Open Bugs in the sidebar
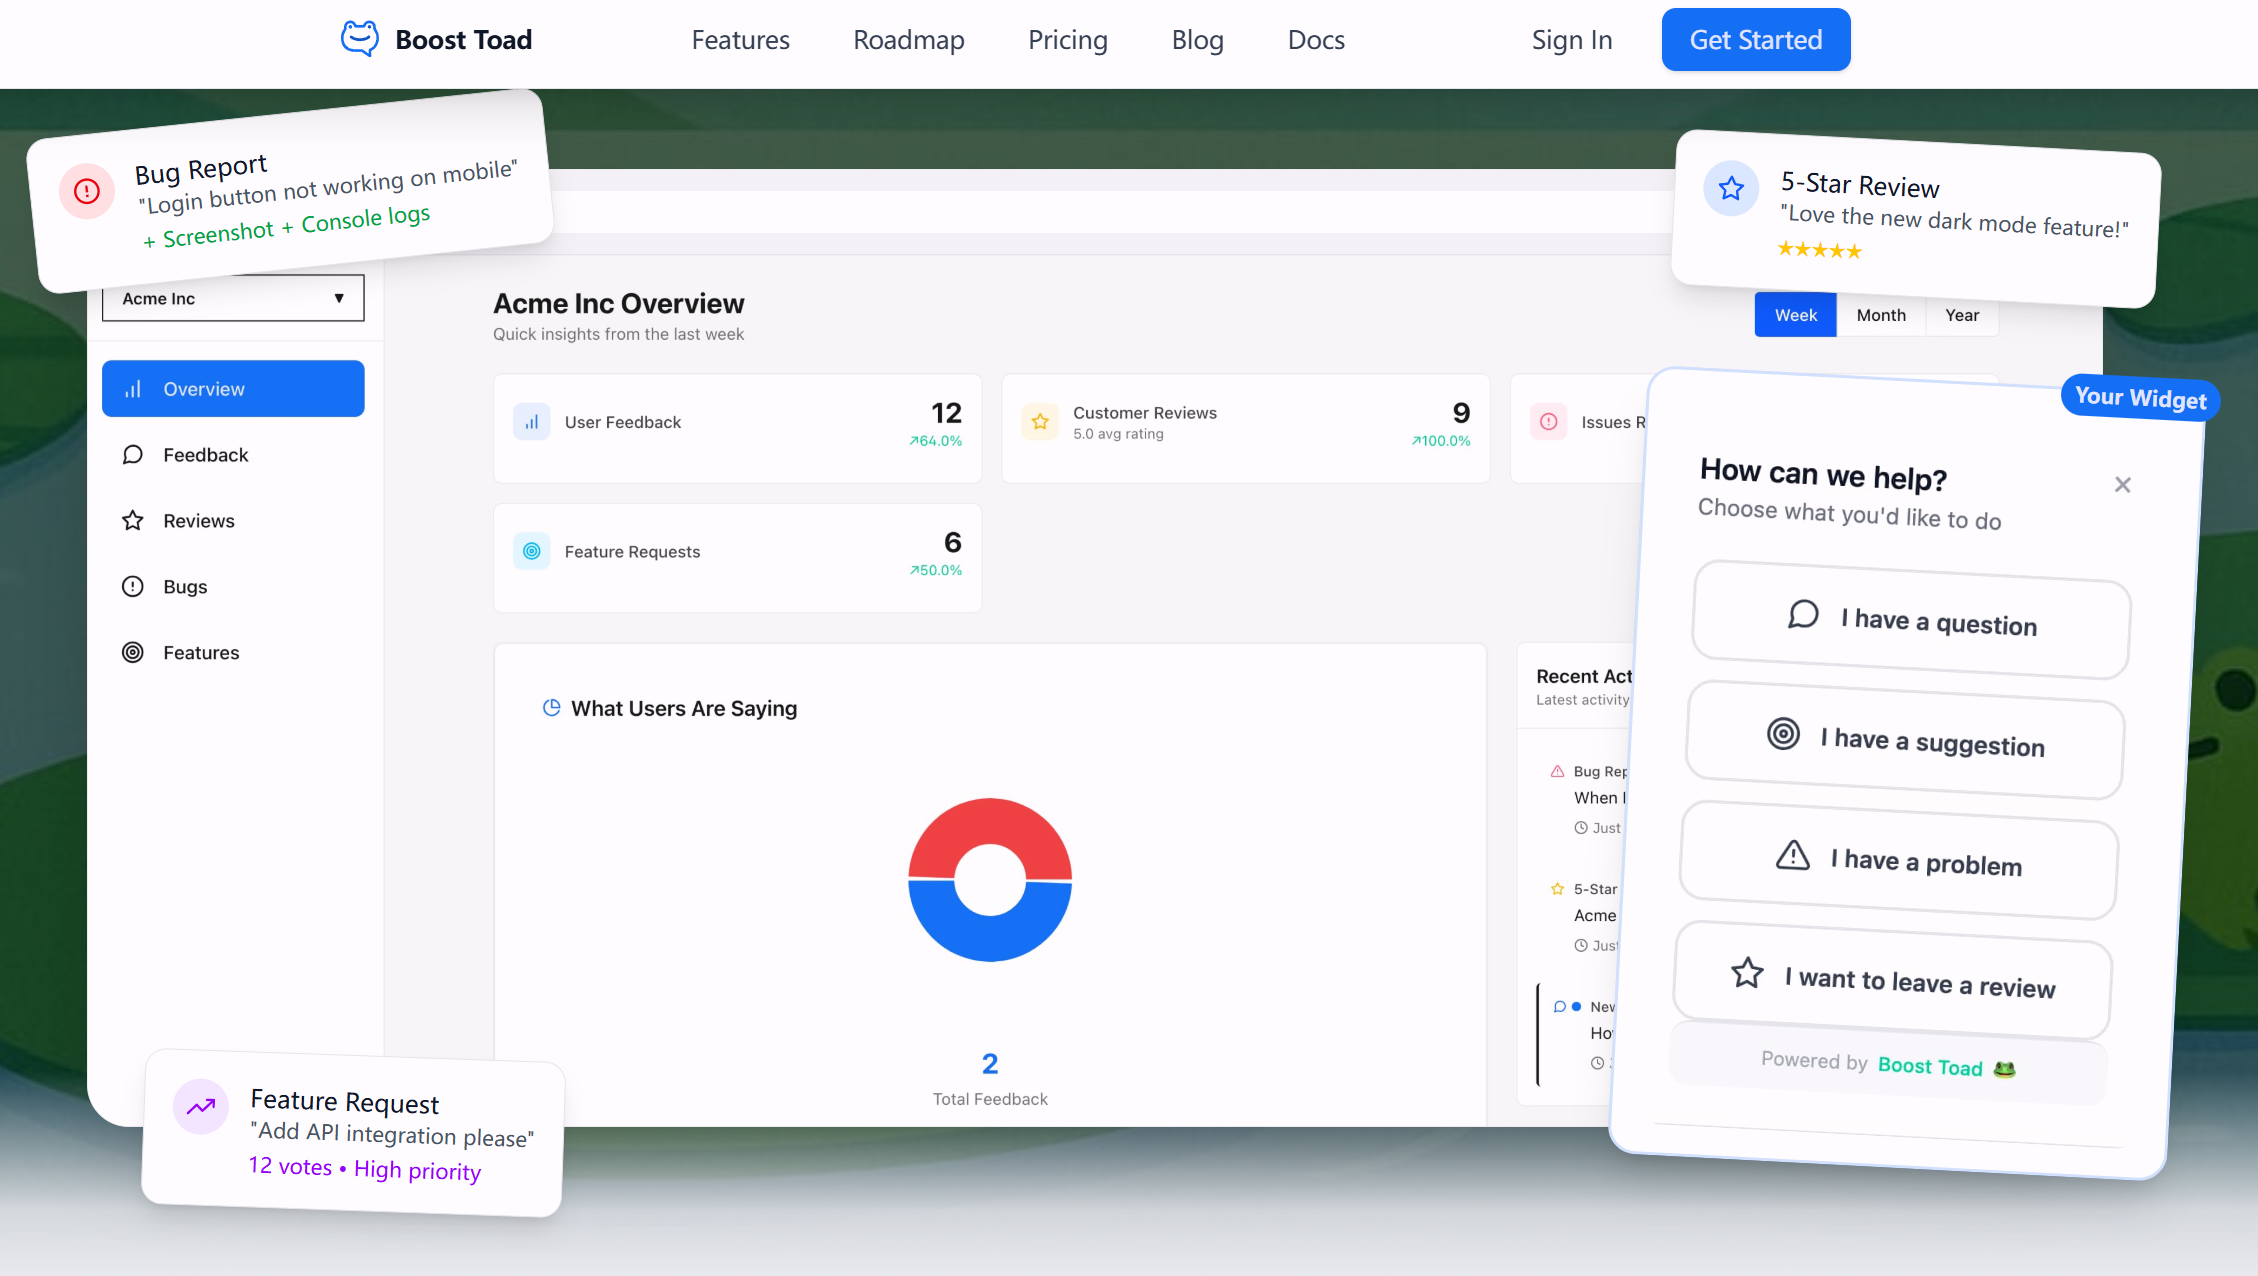 click(x=185, y=587)
